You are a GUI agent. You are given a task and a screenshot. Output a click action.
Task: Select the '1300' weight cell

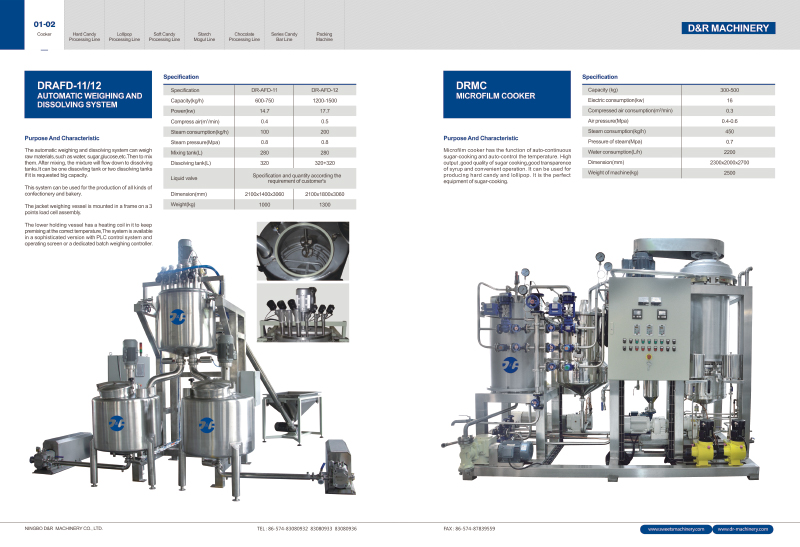coord(324,205)
